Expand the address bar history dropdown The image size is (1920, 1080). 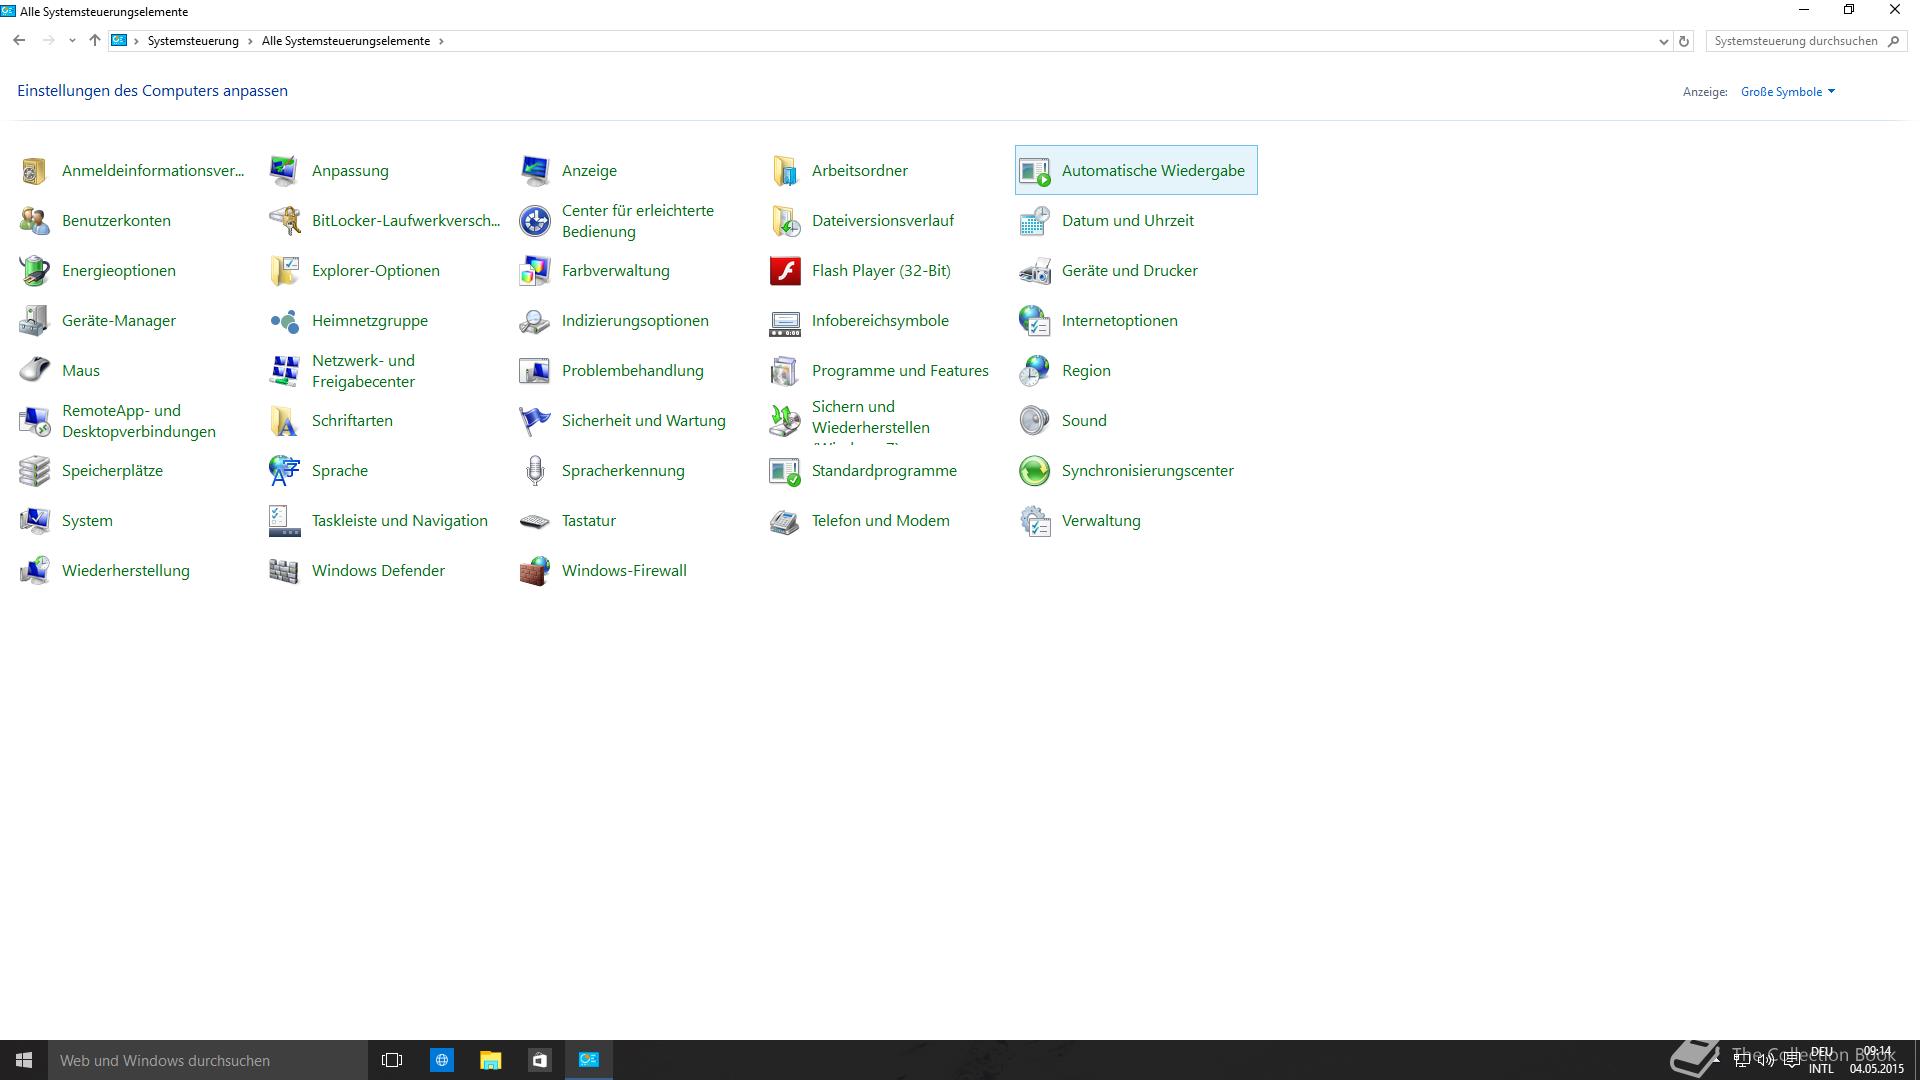(x=1663, y=42)
